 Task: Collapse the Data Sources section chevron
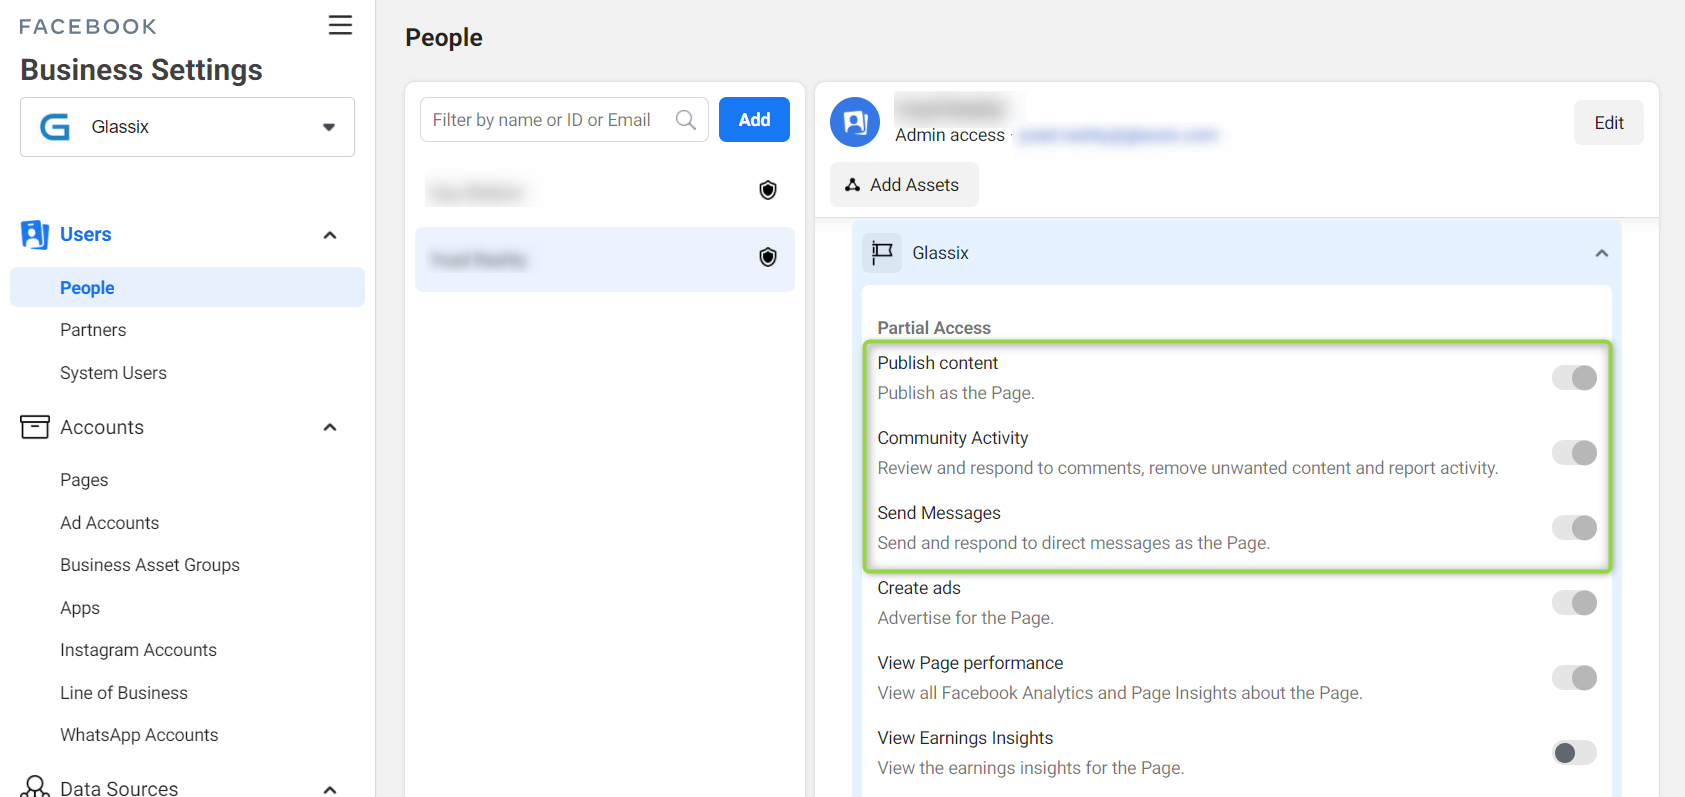[330, 789]
